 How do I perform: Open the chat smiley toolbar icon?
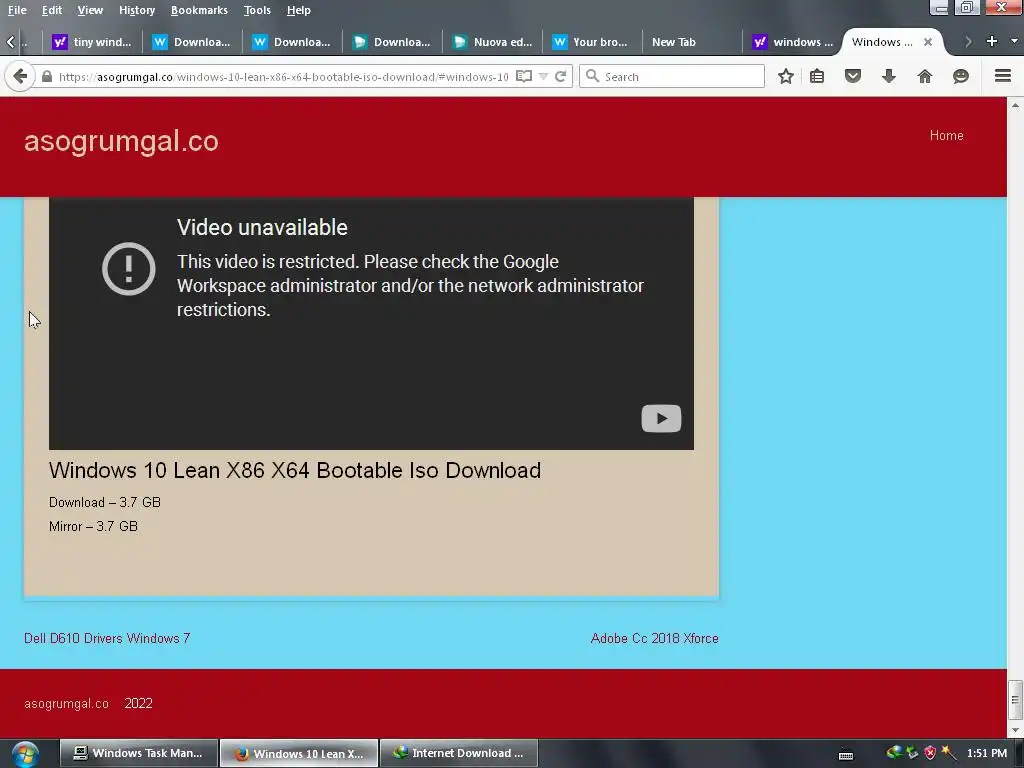pyautogui.click(x=961, y=76)
